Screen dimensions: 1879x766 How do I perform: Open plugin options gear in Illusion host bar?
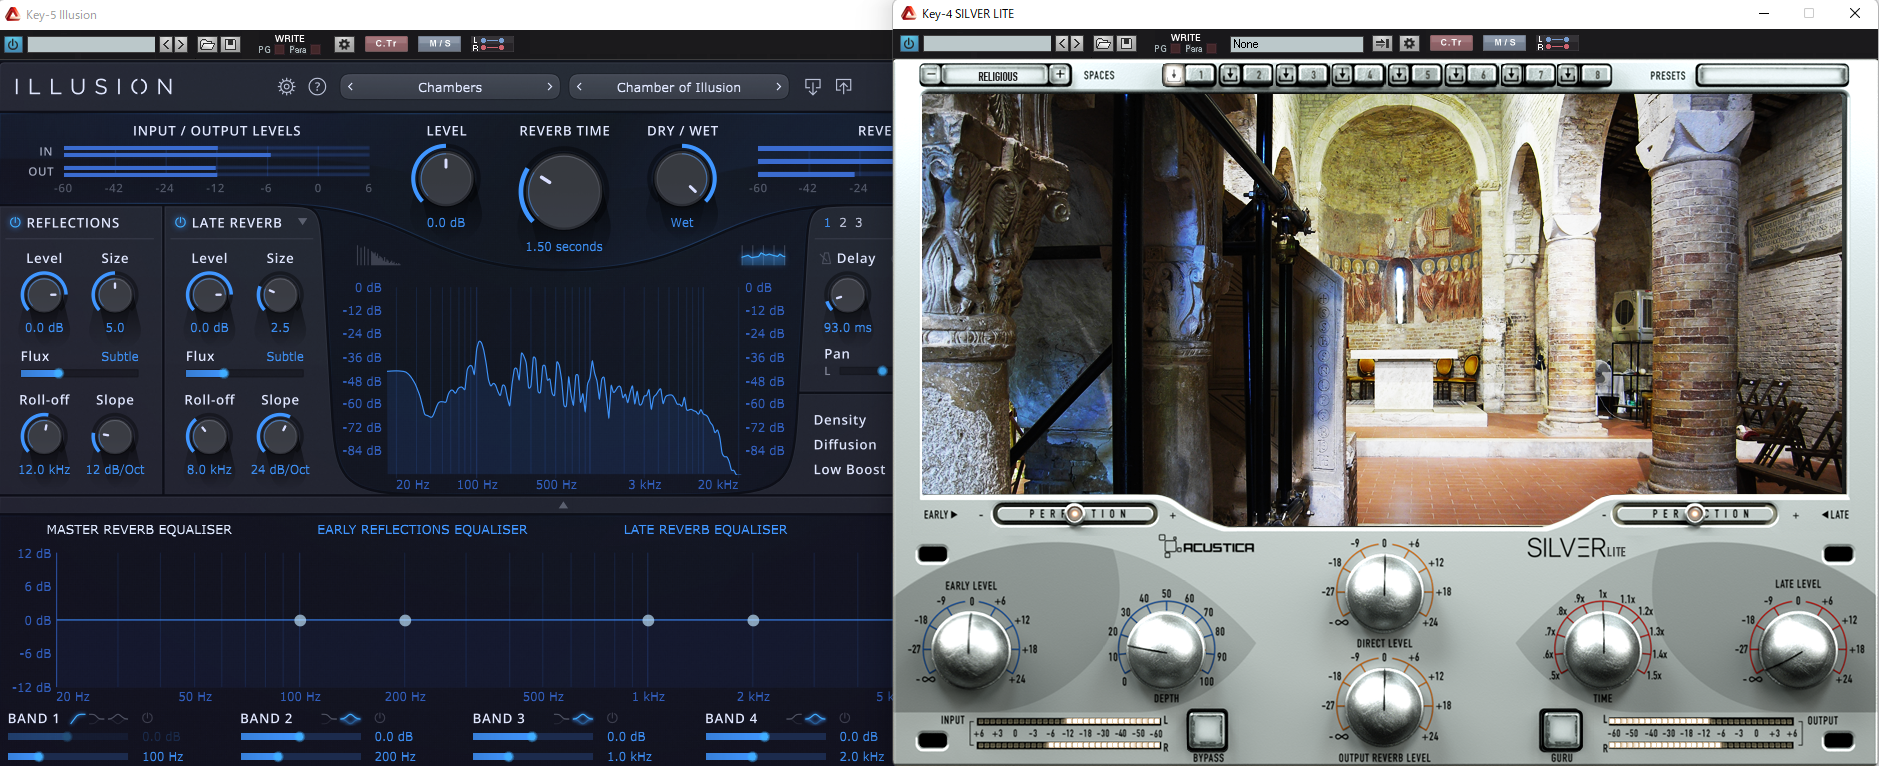pyautogui.click(x=344, y=44)
